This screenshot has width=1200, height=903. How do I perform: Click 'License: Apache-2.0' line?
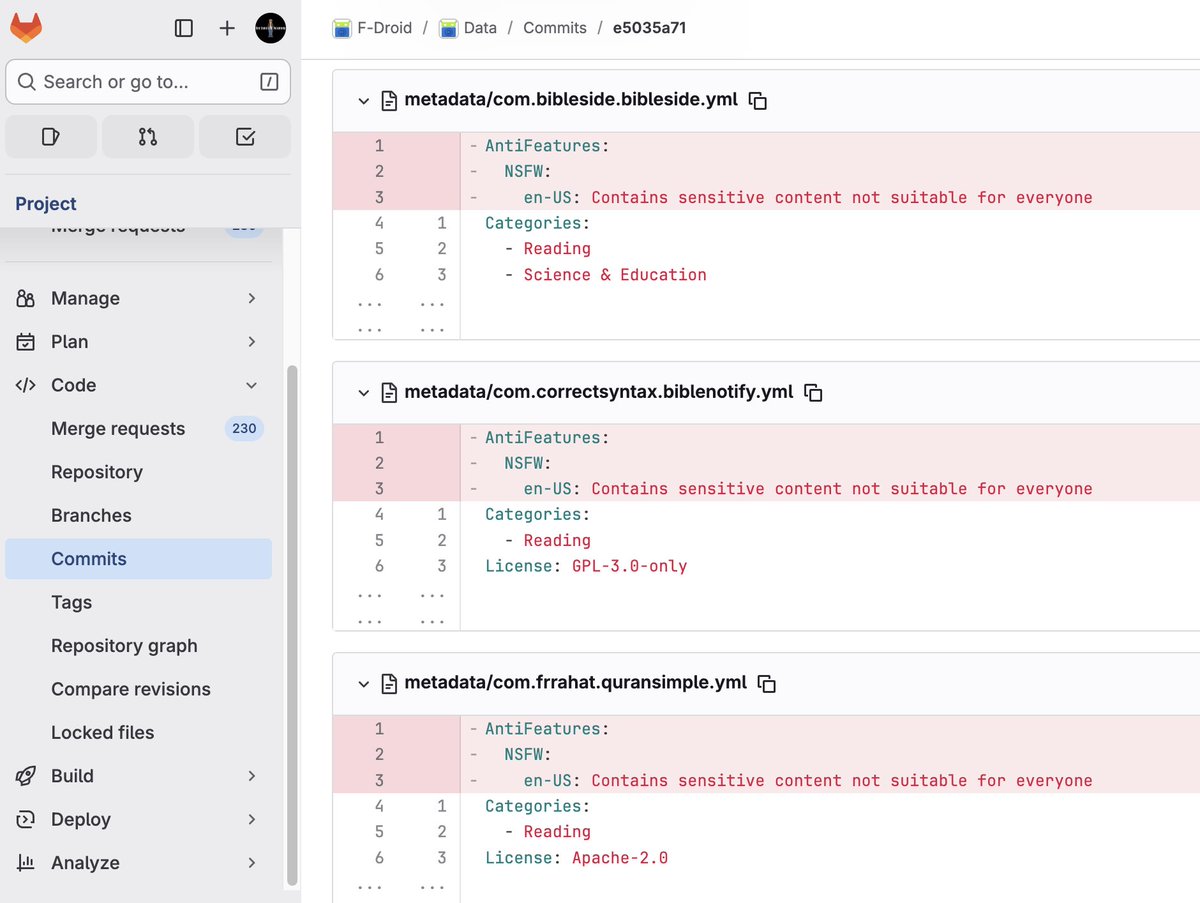click(x=576, y=858)
